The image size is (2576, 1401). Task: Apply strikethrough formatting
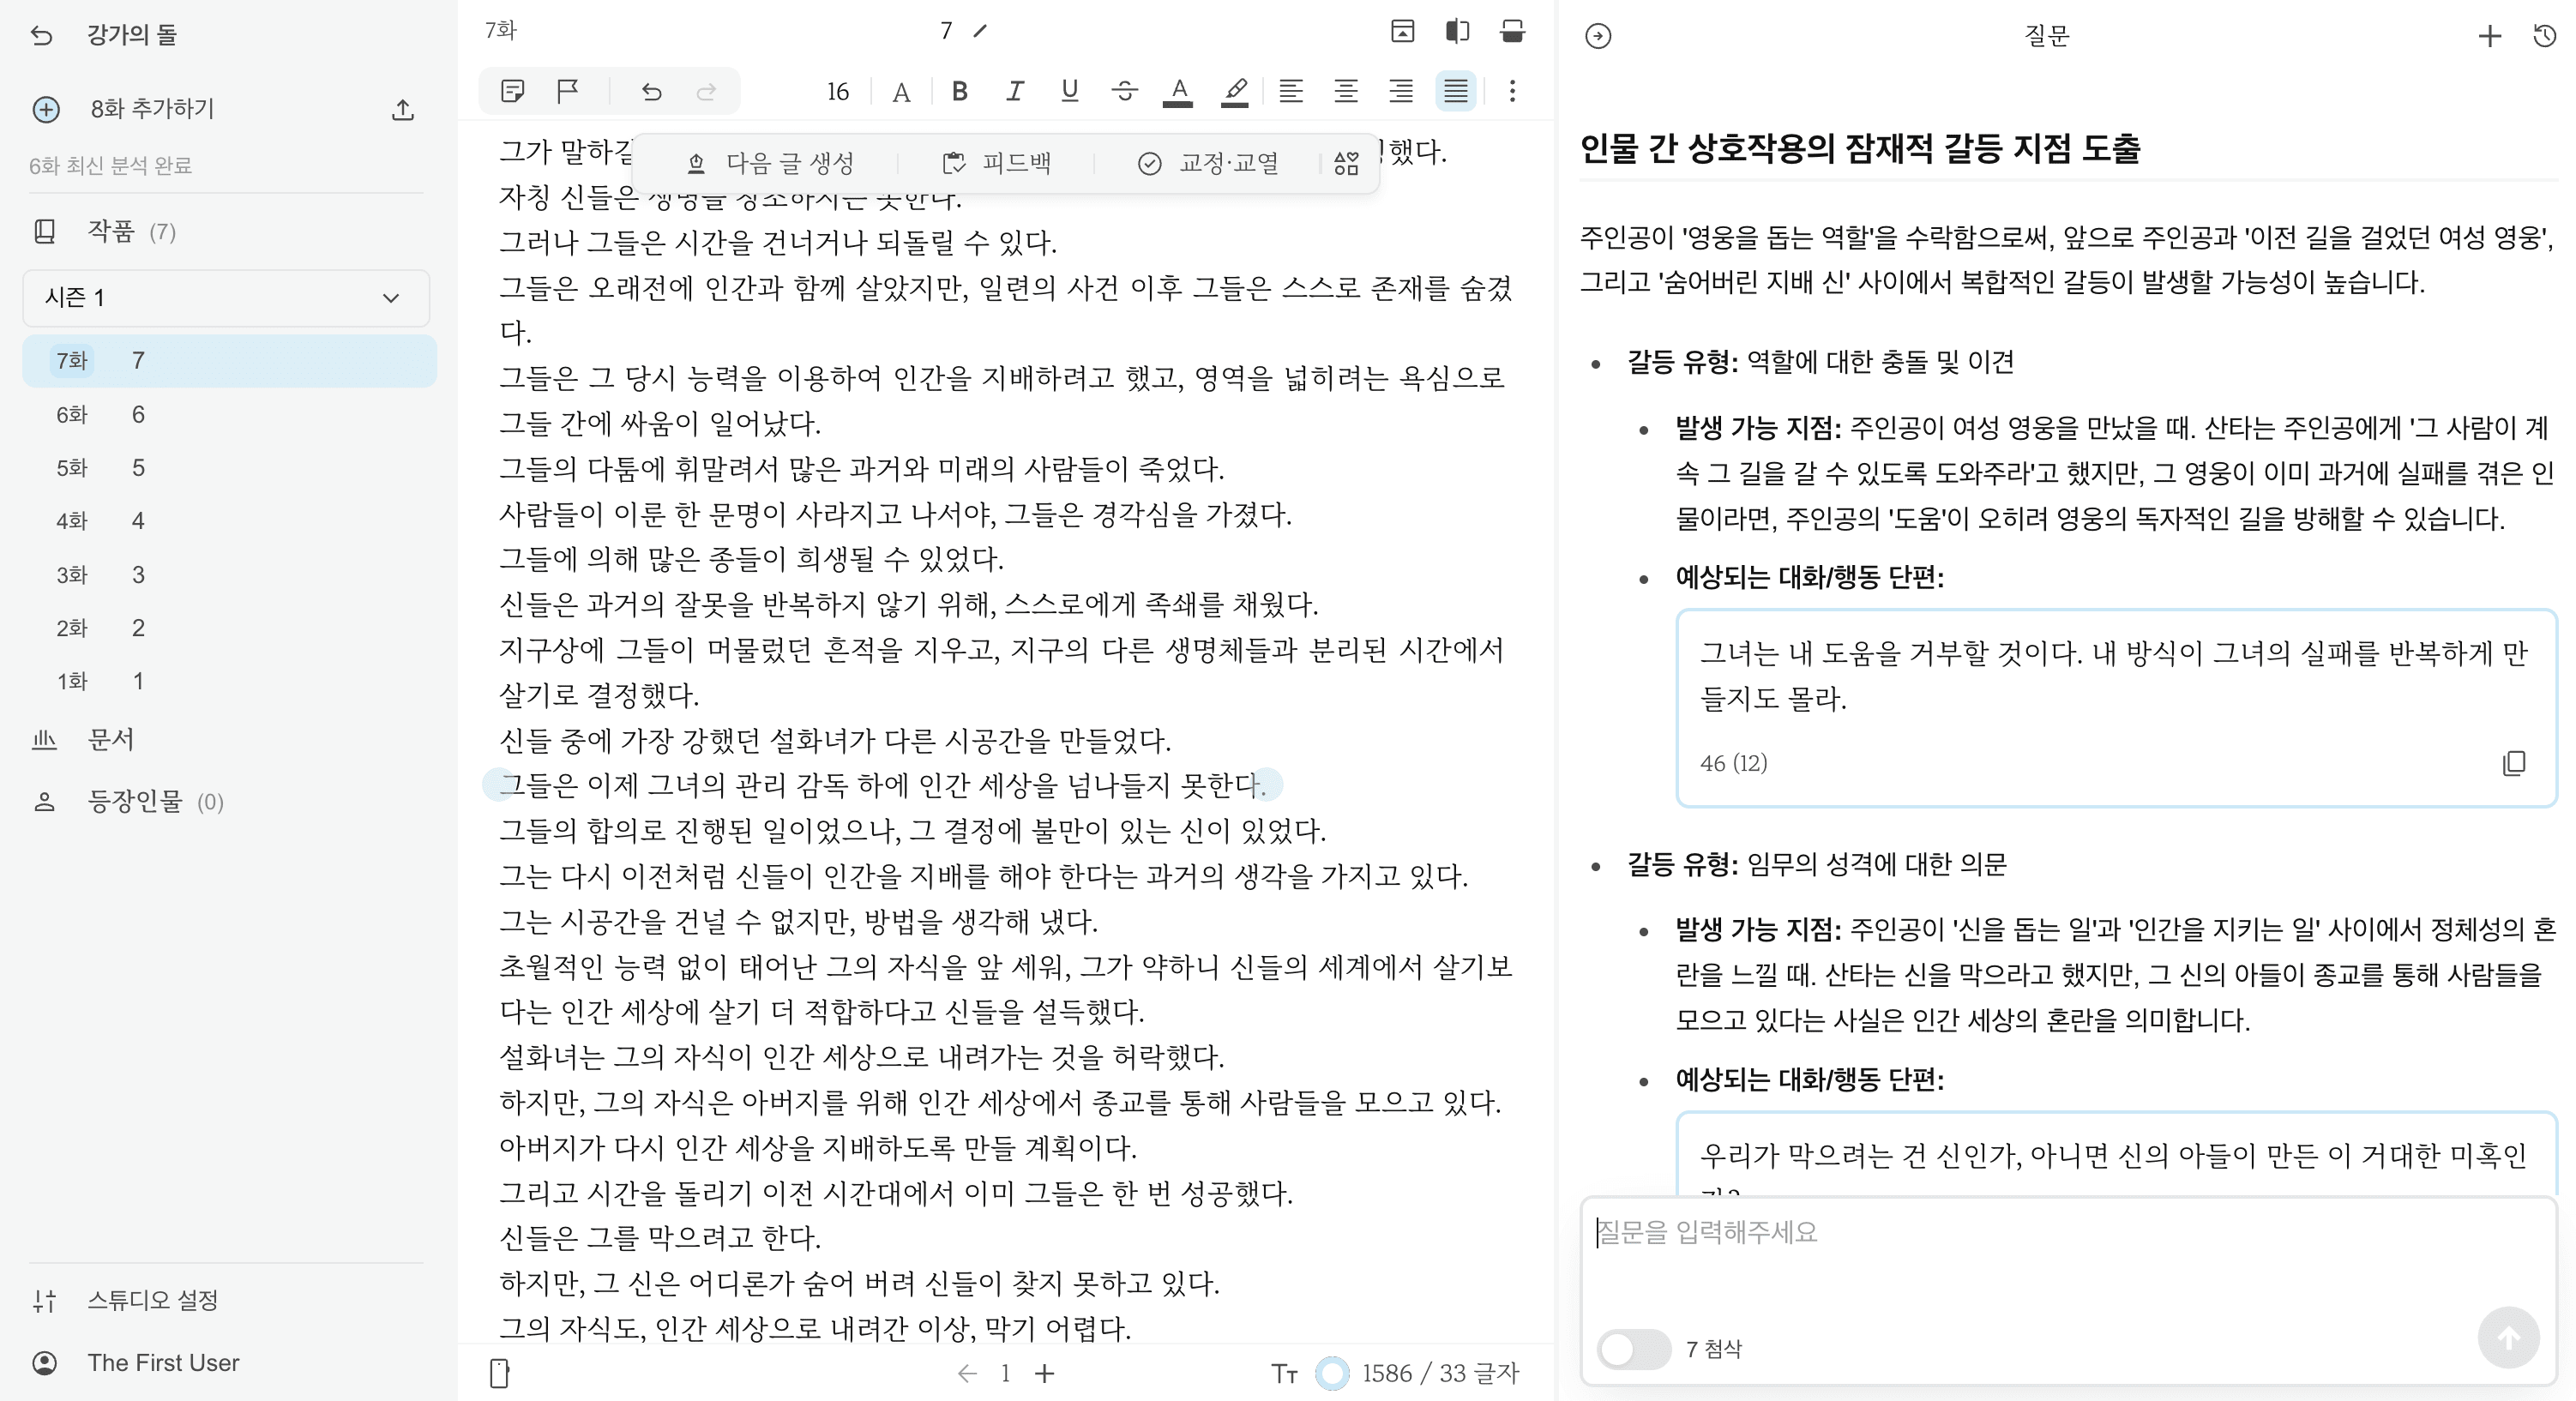click(1124, 92)
